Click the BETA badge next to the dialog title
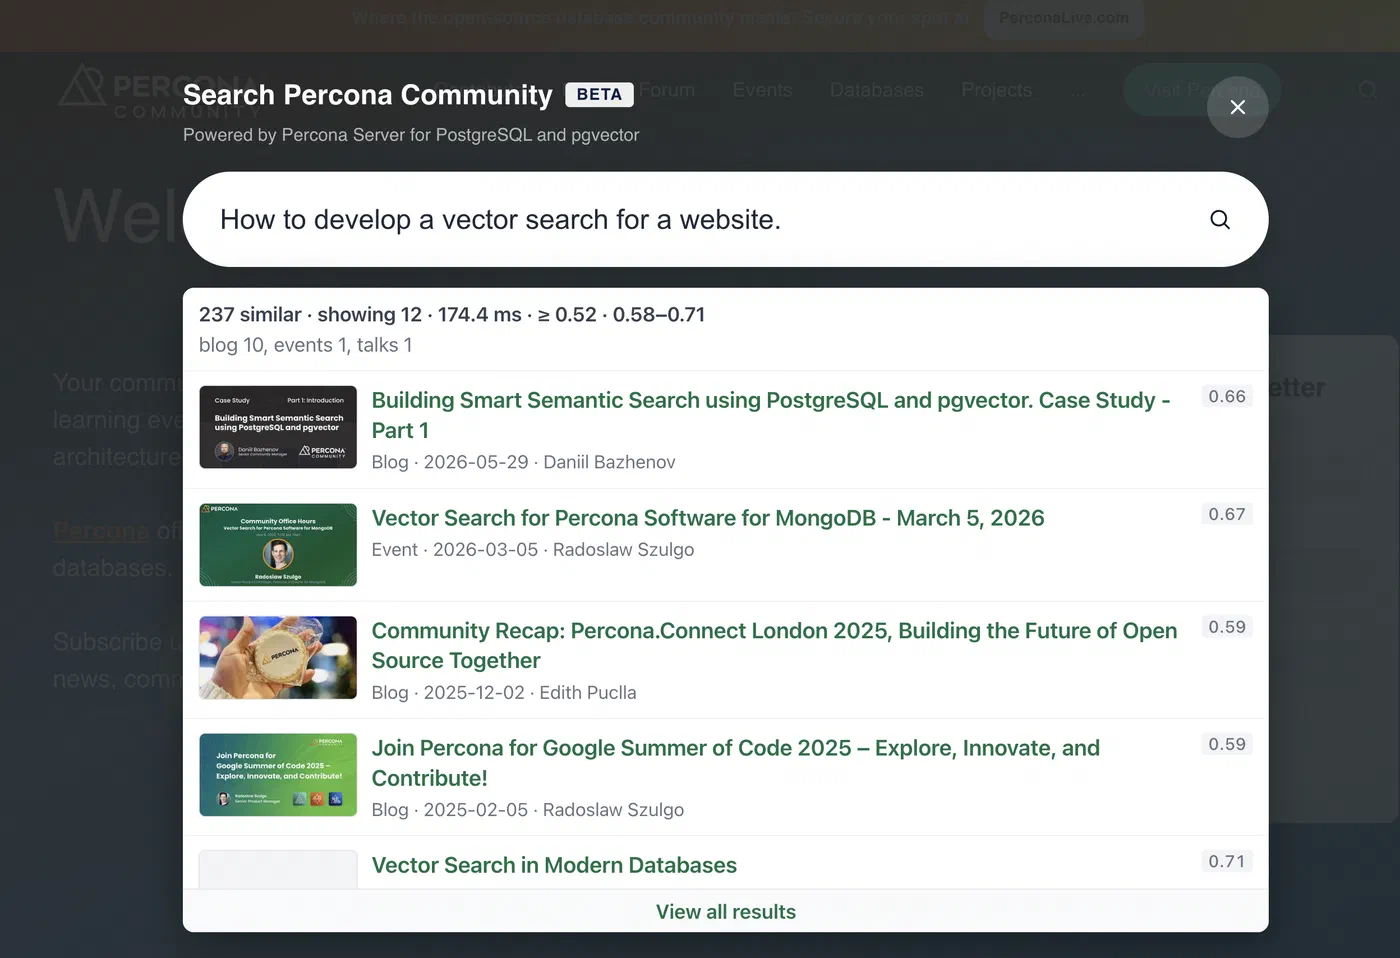Screen dimensions: 1400x958 pyautogui.click(x=599, y=94)
